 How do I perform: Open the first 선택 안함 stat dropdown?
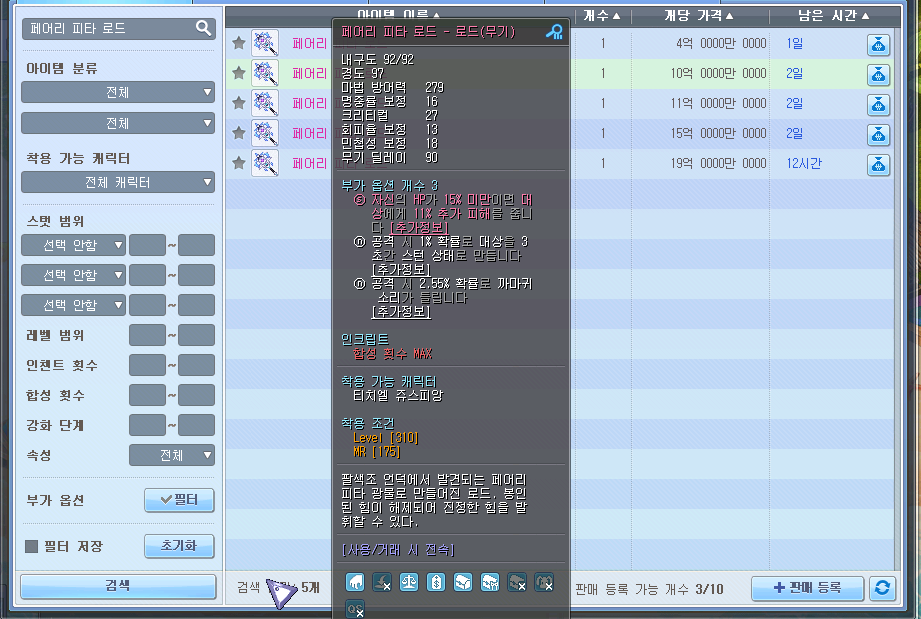(x=73, y=245)
